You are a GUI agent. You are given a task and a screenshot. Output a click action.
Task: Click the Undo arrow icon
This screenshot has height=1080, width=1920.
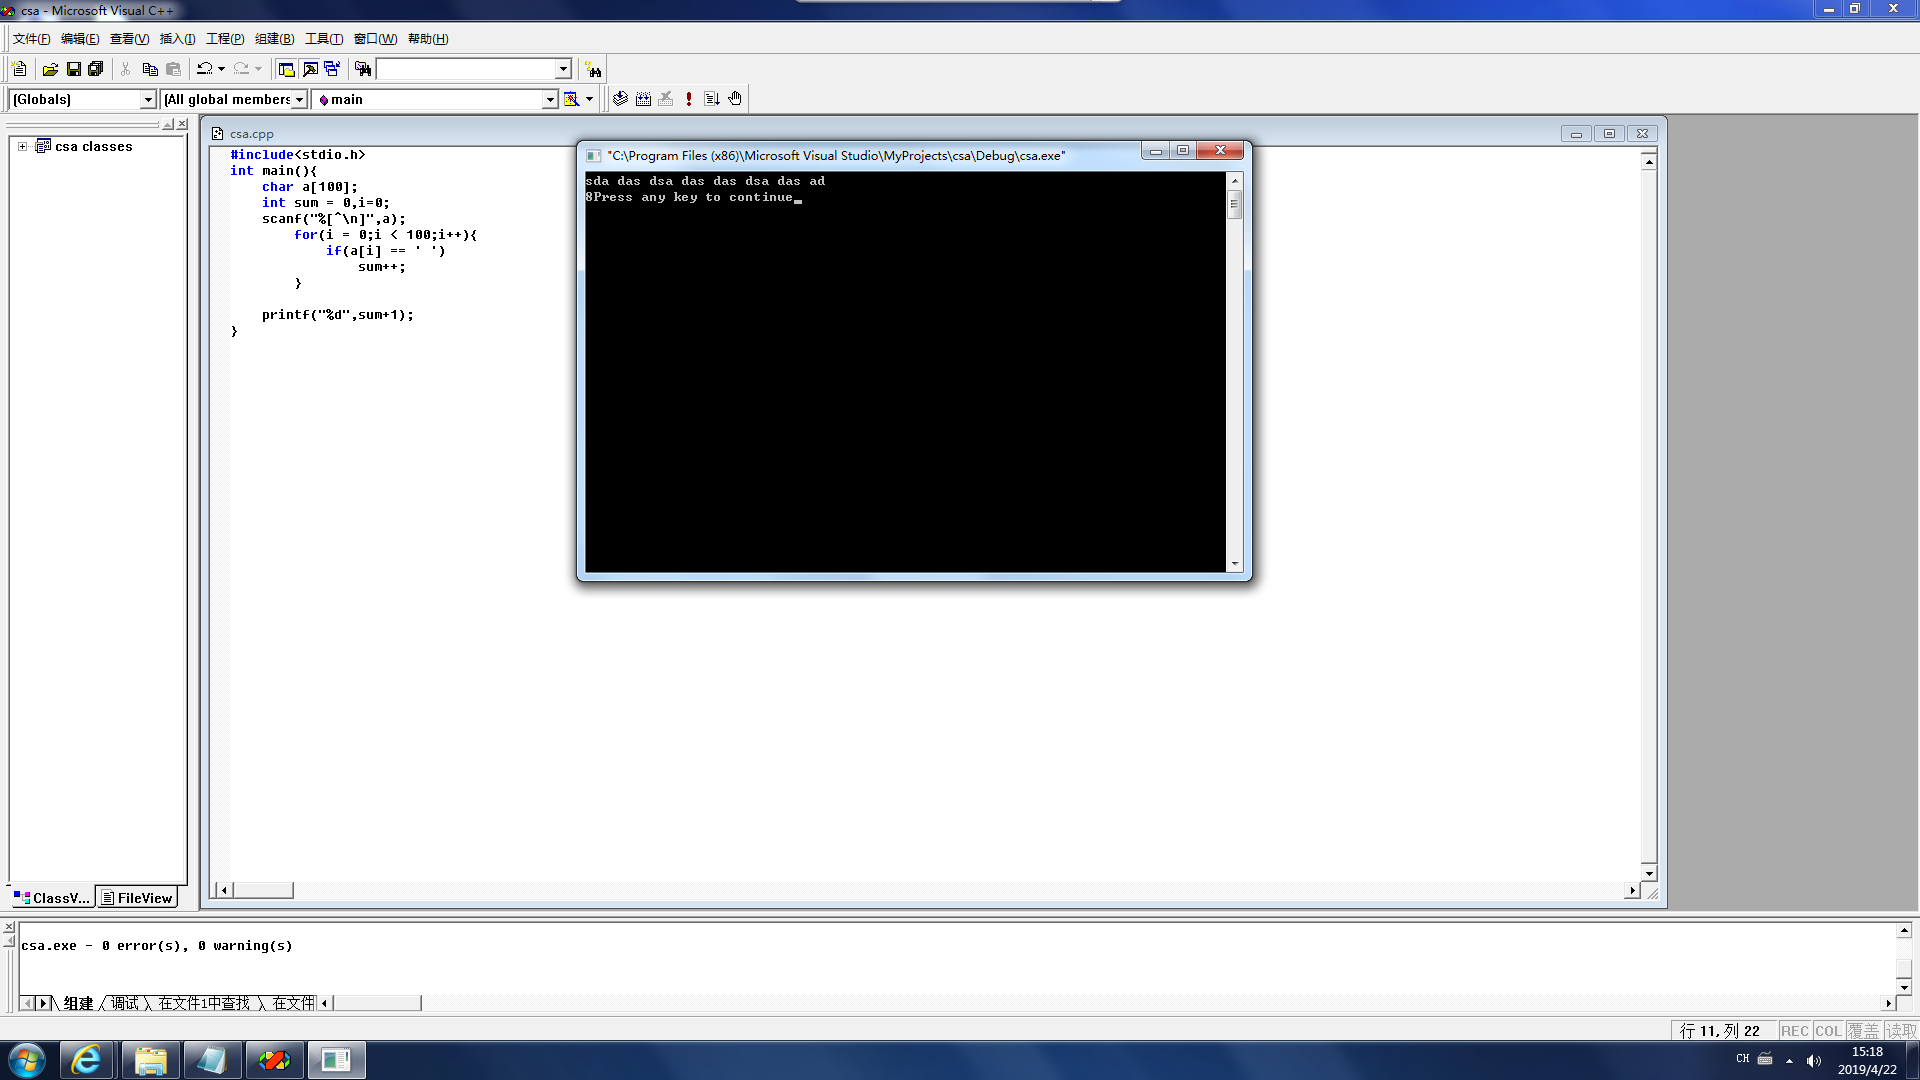(x=204, y=69)
